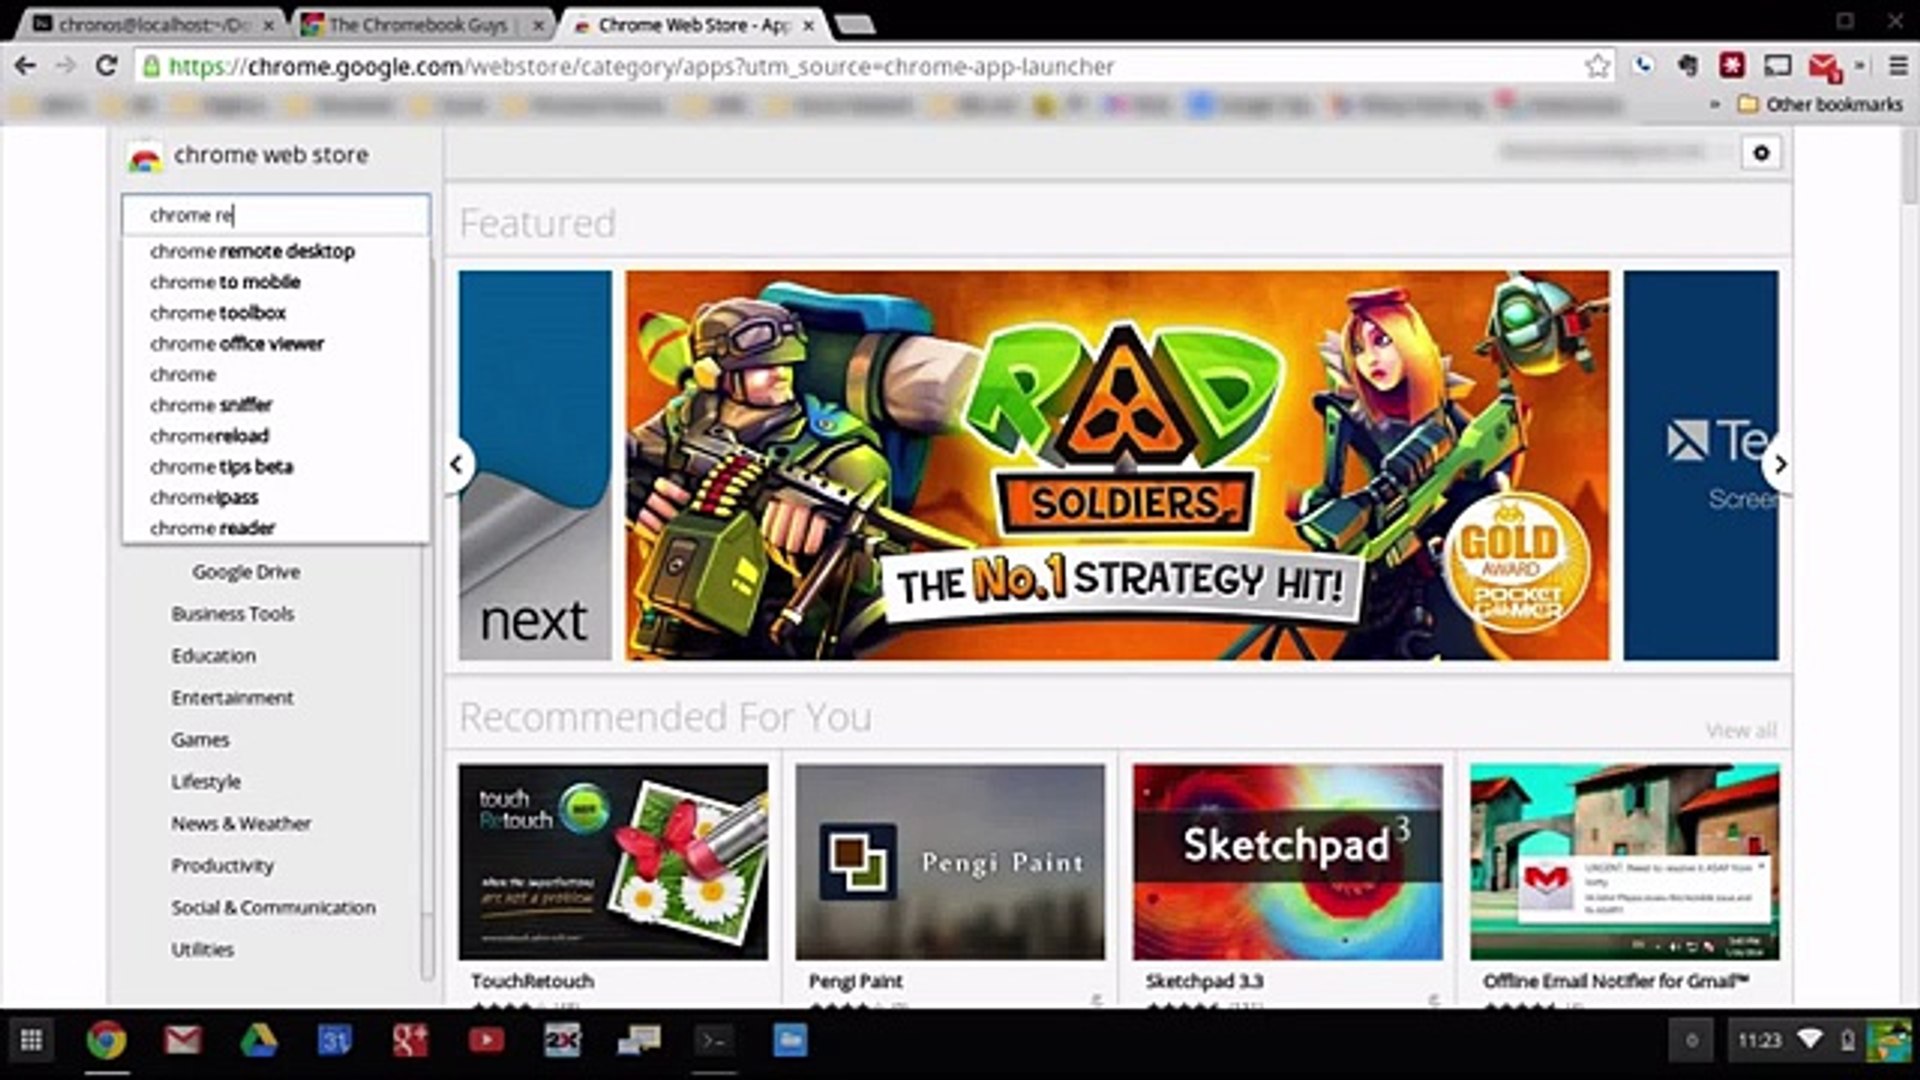Open the YouTube taskbar icon
Screen dimensions: 1920x1080
coord(485,1042)
